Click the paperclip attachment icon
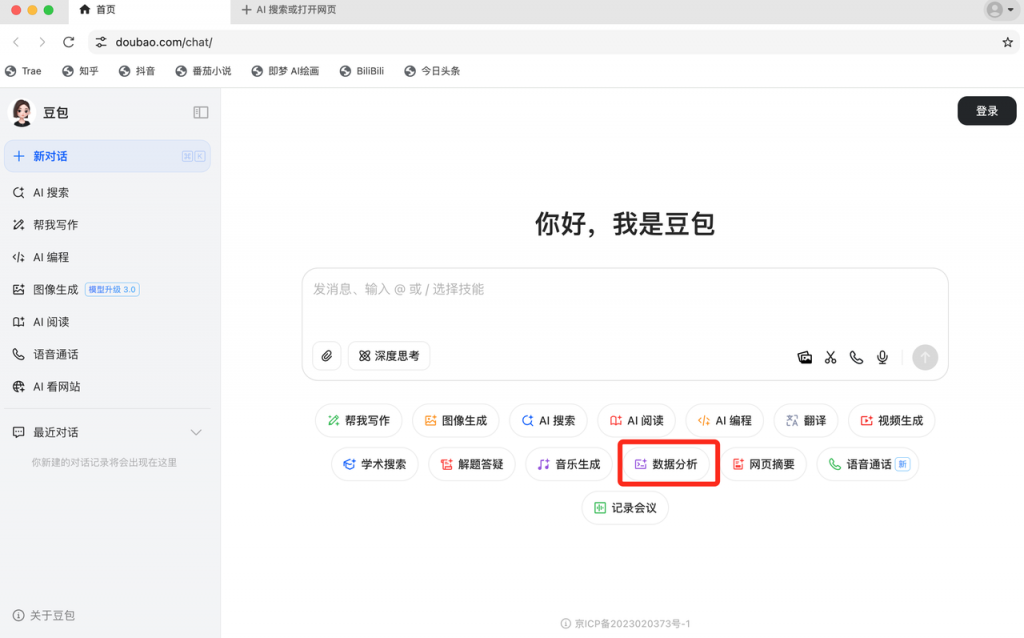The image size is (1024, 638). (x=327, y=356)
